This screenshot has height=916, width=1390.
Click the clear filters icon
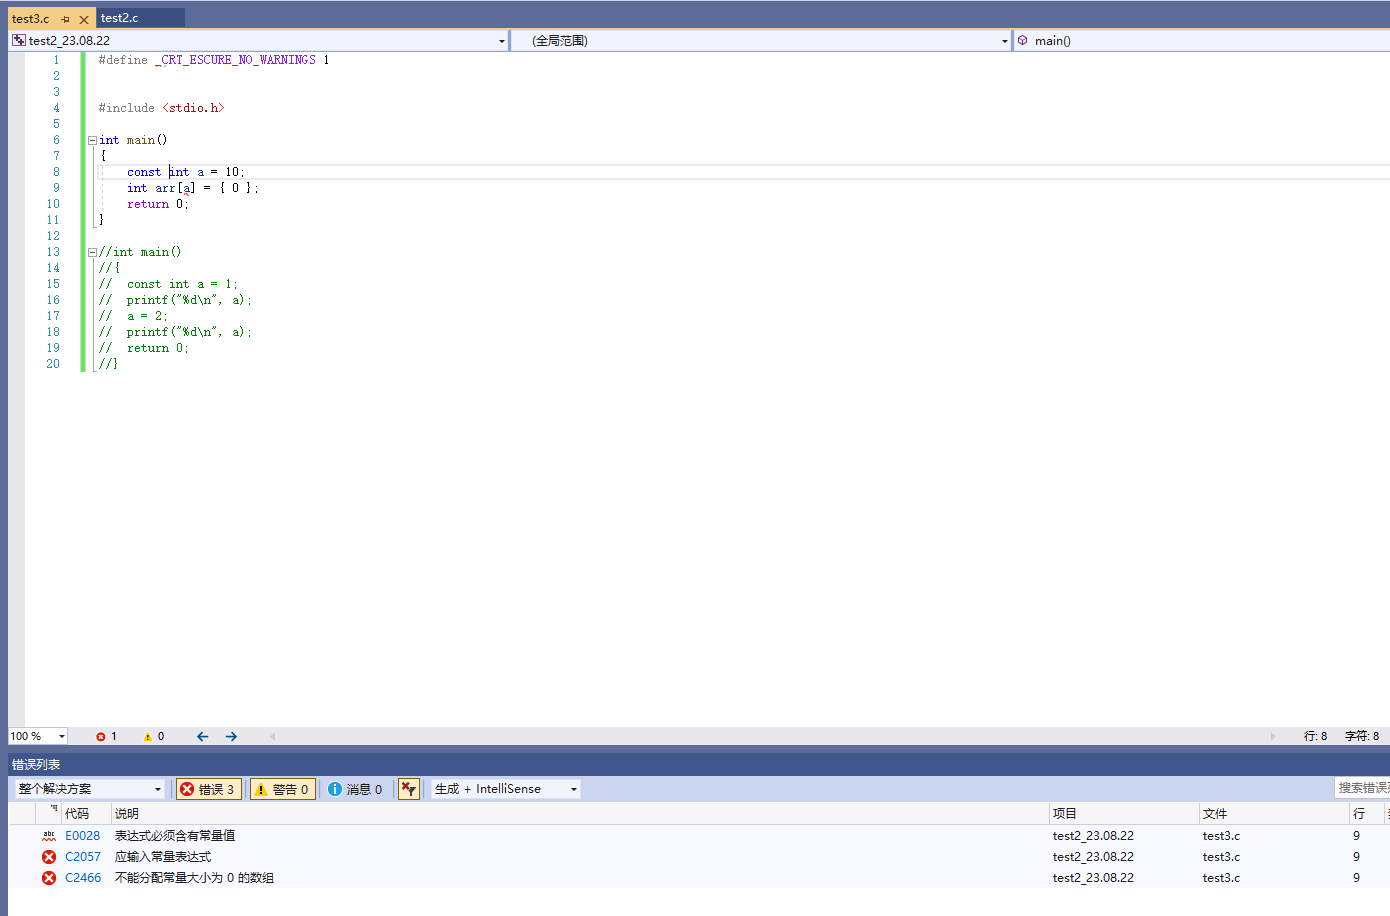click(x=408, y=789)
